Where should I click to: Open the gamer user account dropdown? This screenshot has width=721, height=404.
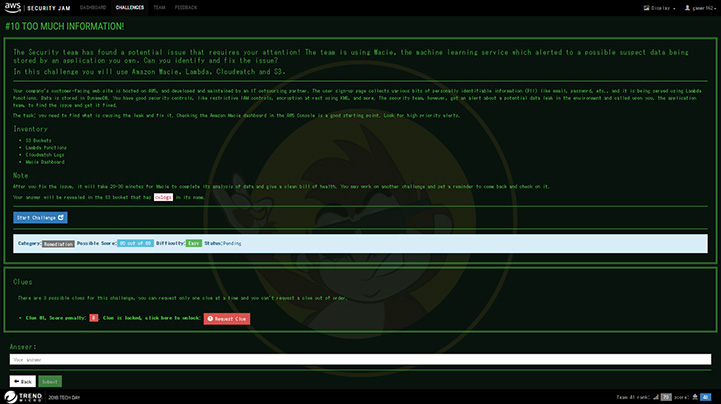700,8
